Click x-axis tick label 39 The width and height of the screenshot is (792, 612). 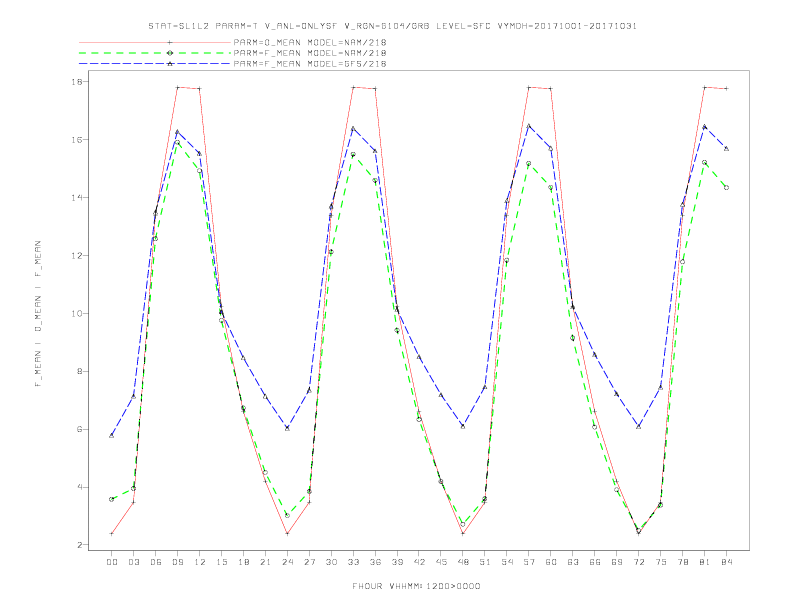(x=397, y=562)
